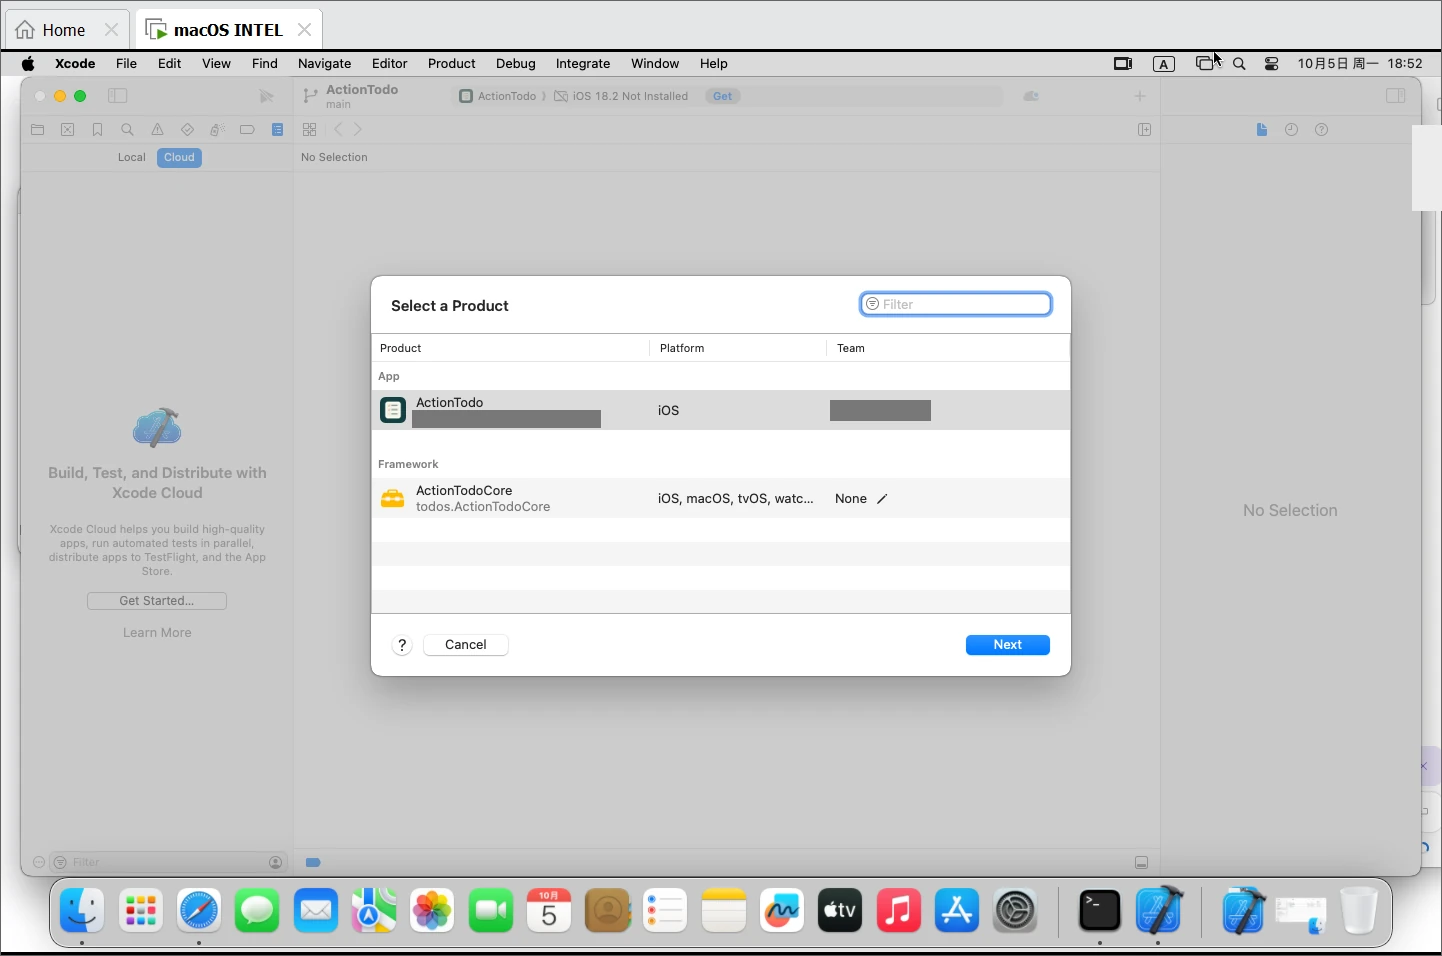Viewport: 1442px width, 956px height.
Task: Click the Add Editor on Right icon
Action: (1145, 130)
